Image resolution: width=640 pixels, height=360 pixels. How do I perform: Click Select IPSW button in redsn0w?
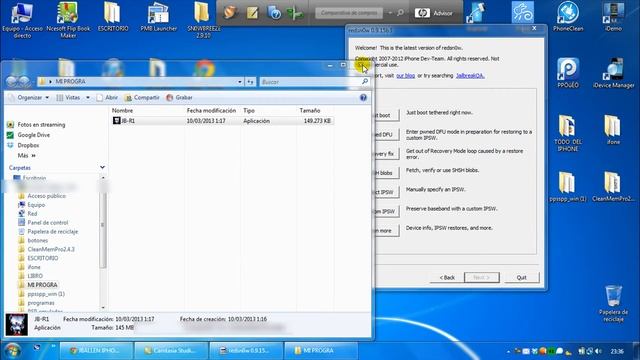point(386,192)
